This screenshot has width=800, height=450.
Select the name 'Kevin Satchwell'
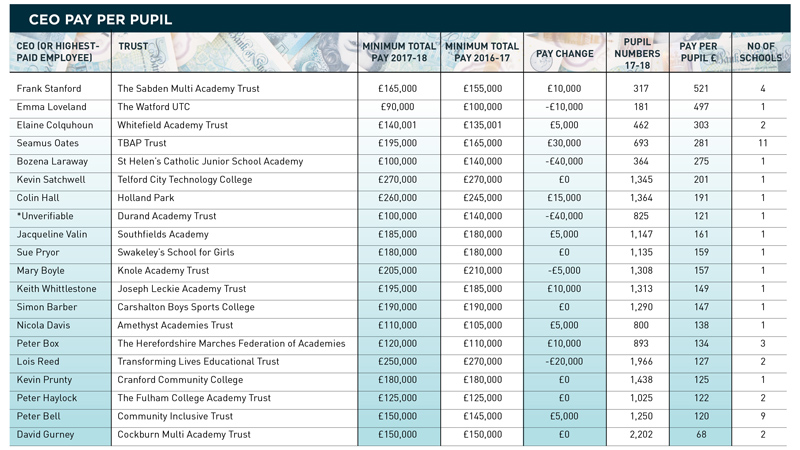pyautogui.click(x=51, y=180)
